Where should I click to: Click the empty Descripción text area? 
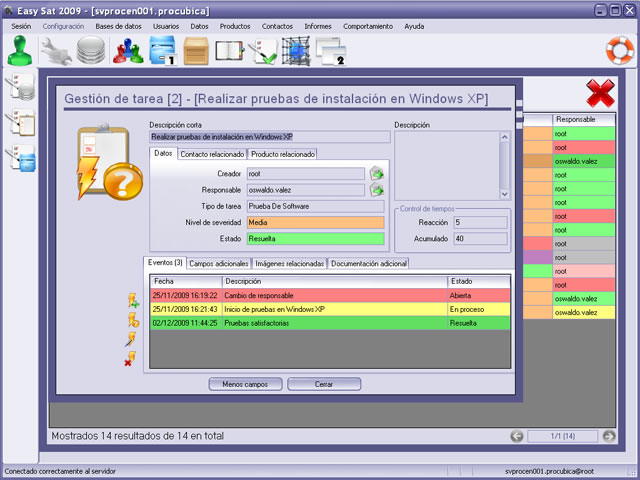(x=447, y=166)
